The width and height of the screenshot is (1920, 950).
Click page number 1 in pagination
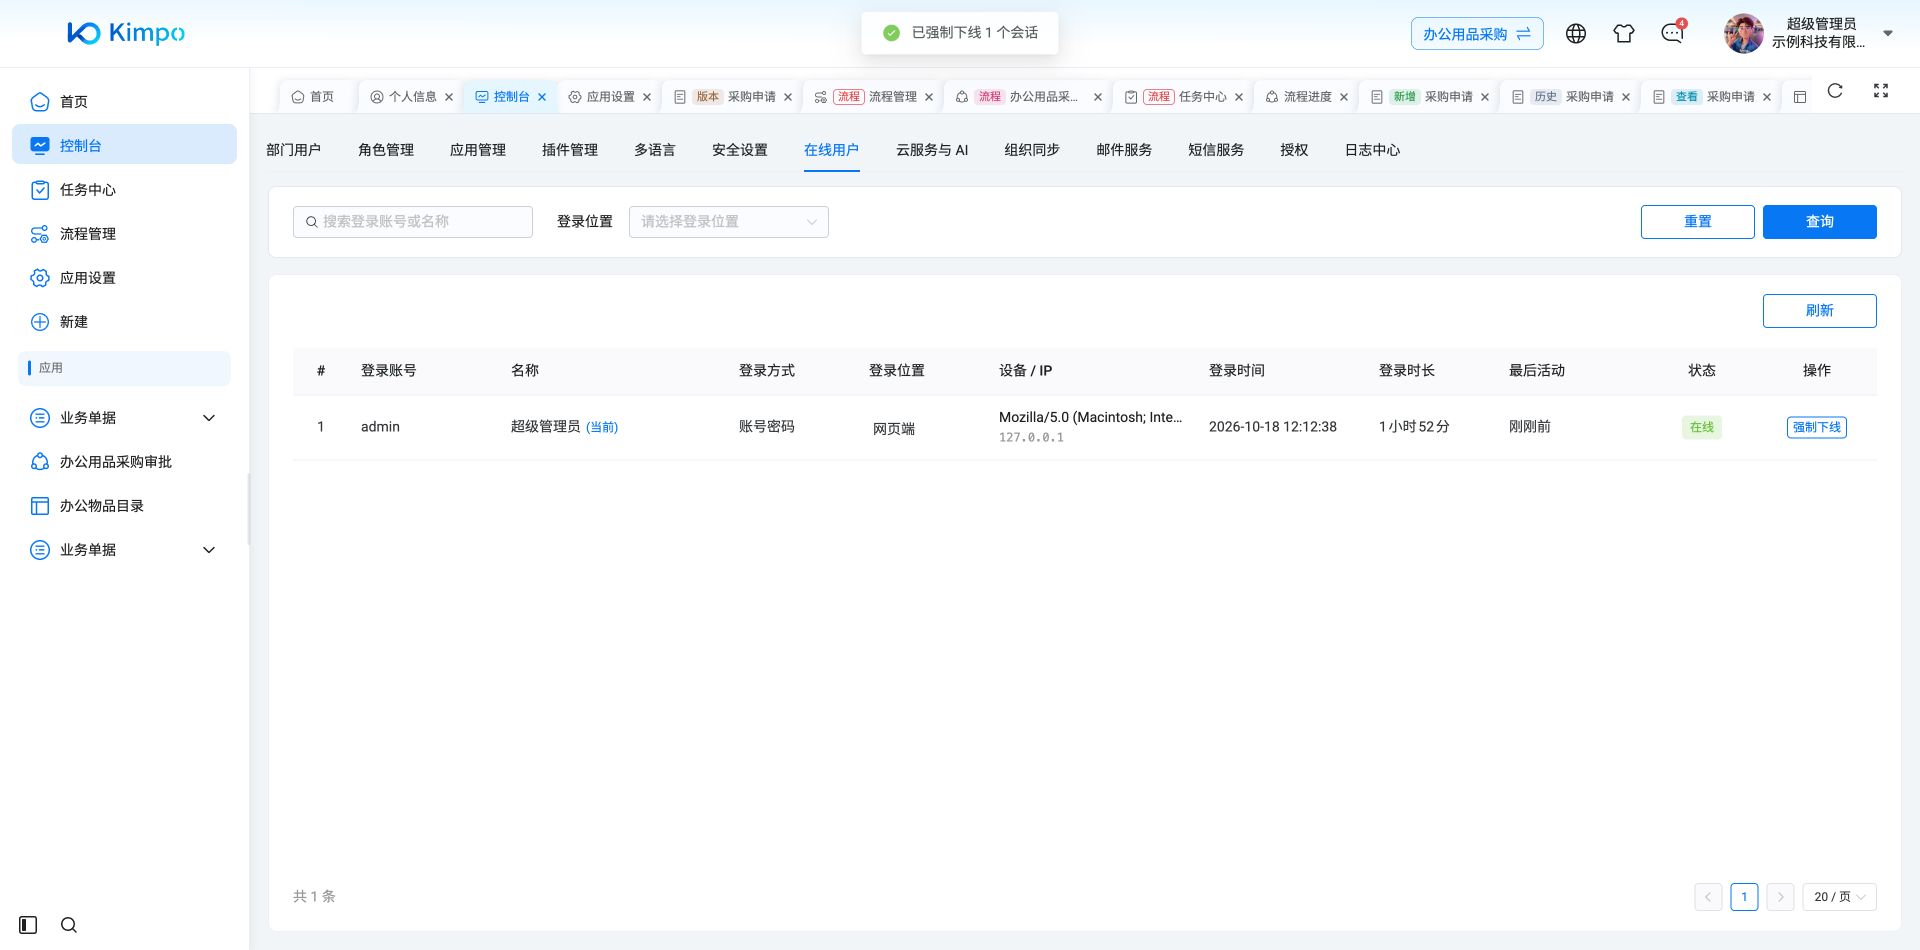[x=1744, y=897]
